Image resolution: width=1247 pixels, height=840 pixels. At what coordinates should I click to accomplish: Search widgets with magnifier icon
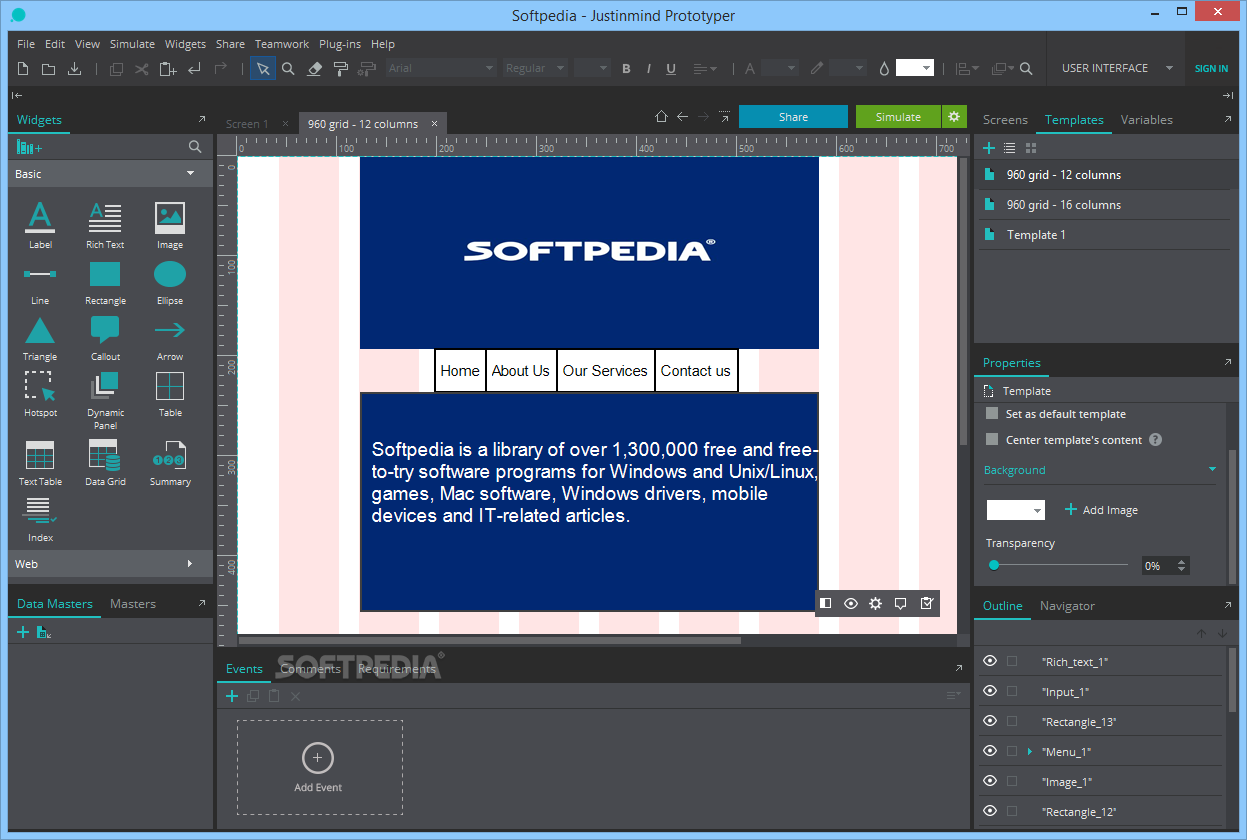pos(195,147)
